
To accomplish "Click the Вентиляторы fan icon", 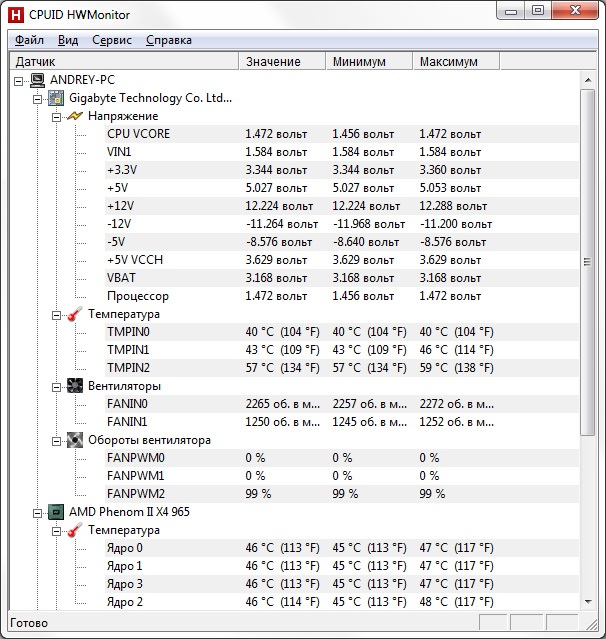I will (75, 386).
